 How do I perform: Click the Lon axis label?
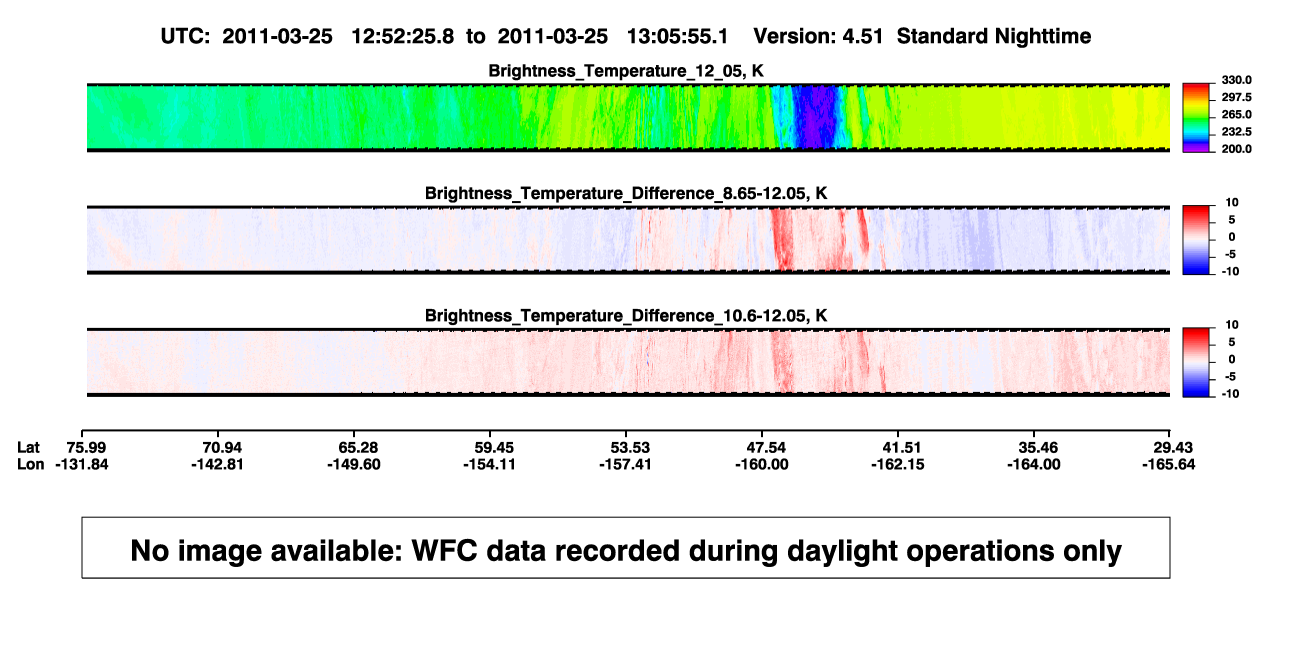(30, 464)
